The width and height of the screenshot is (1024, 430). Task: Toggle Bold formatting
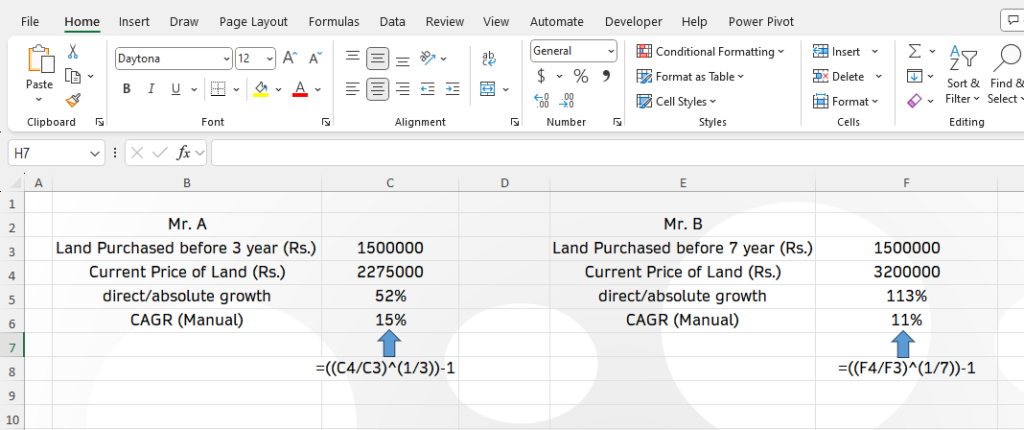(x=127, y=89)
